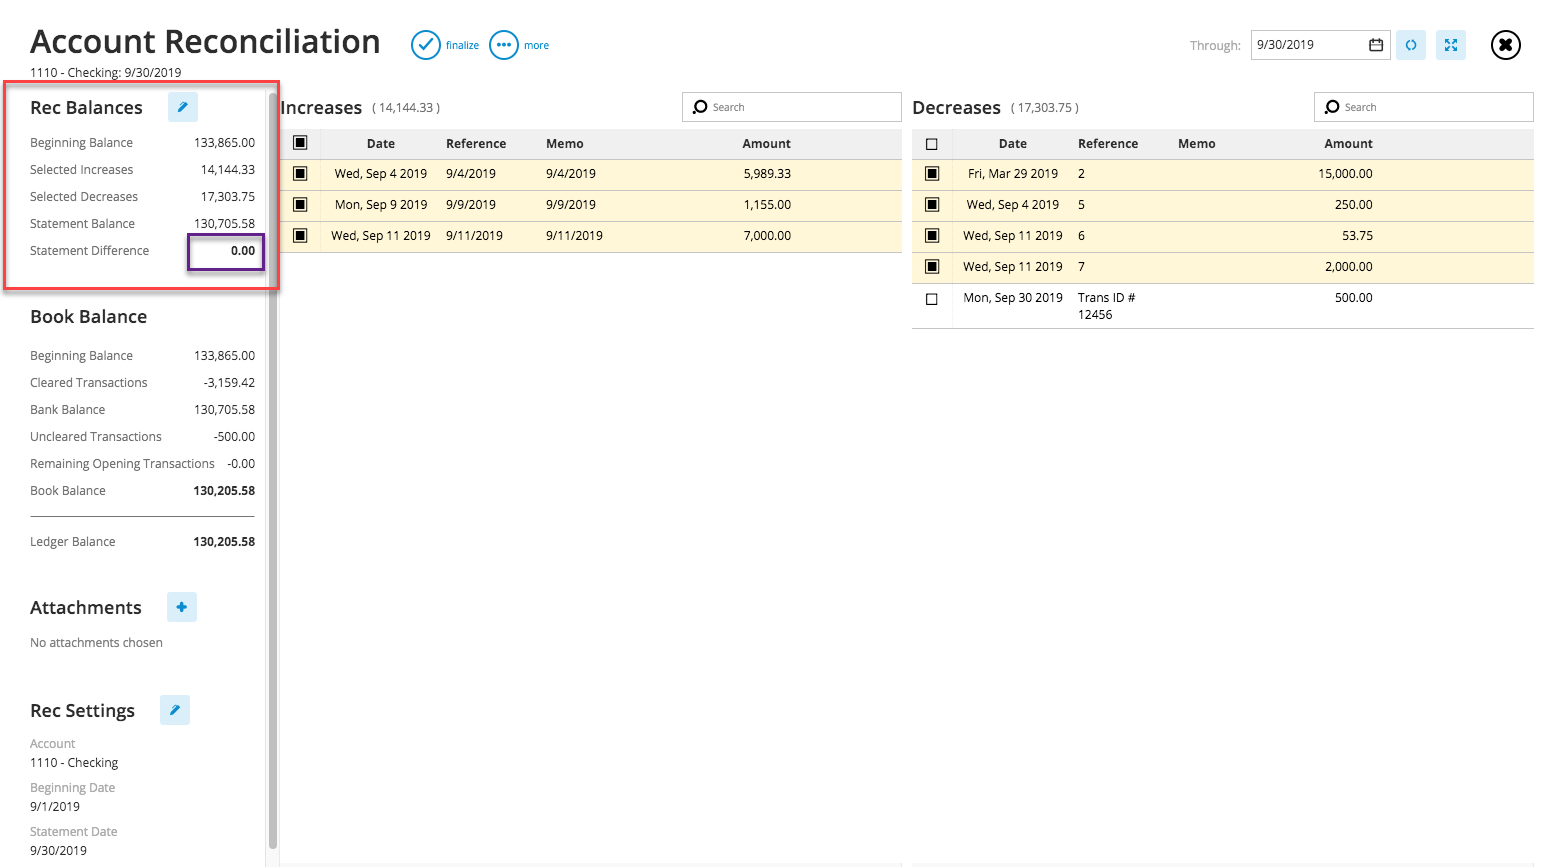The width and height of the screenshot is (1550, 867).
Task: Edit Rec Settings with the pencil icon
Action: tap(175, 710)
